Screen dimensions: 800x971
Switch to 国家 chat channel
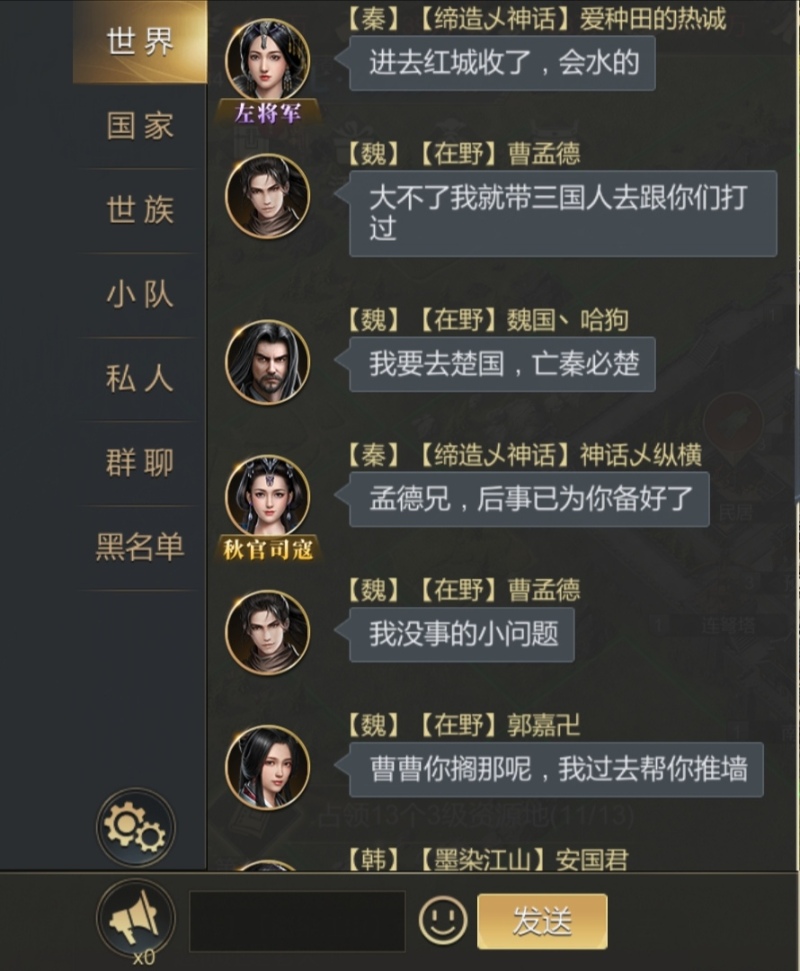(x=140, y=126)
